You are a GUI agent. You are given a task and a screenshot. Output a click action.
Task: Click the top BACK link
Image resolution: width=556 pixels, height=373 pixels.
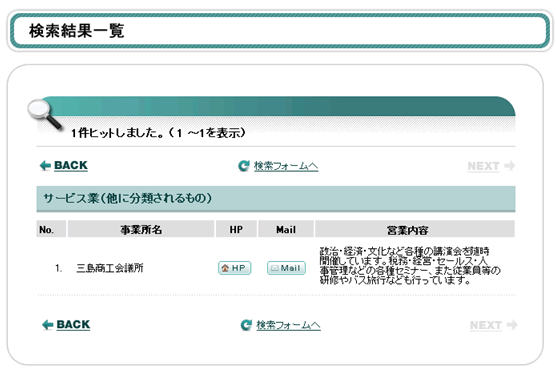pos(71,166)
